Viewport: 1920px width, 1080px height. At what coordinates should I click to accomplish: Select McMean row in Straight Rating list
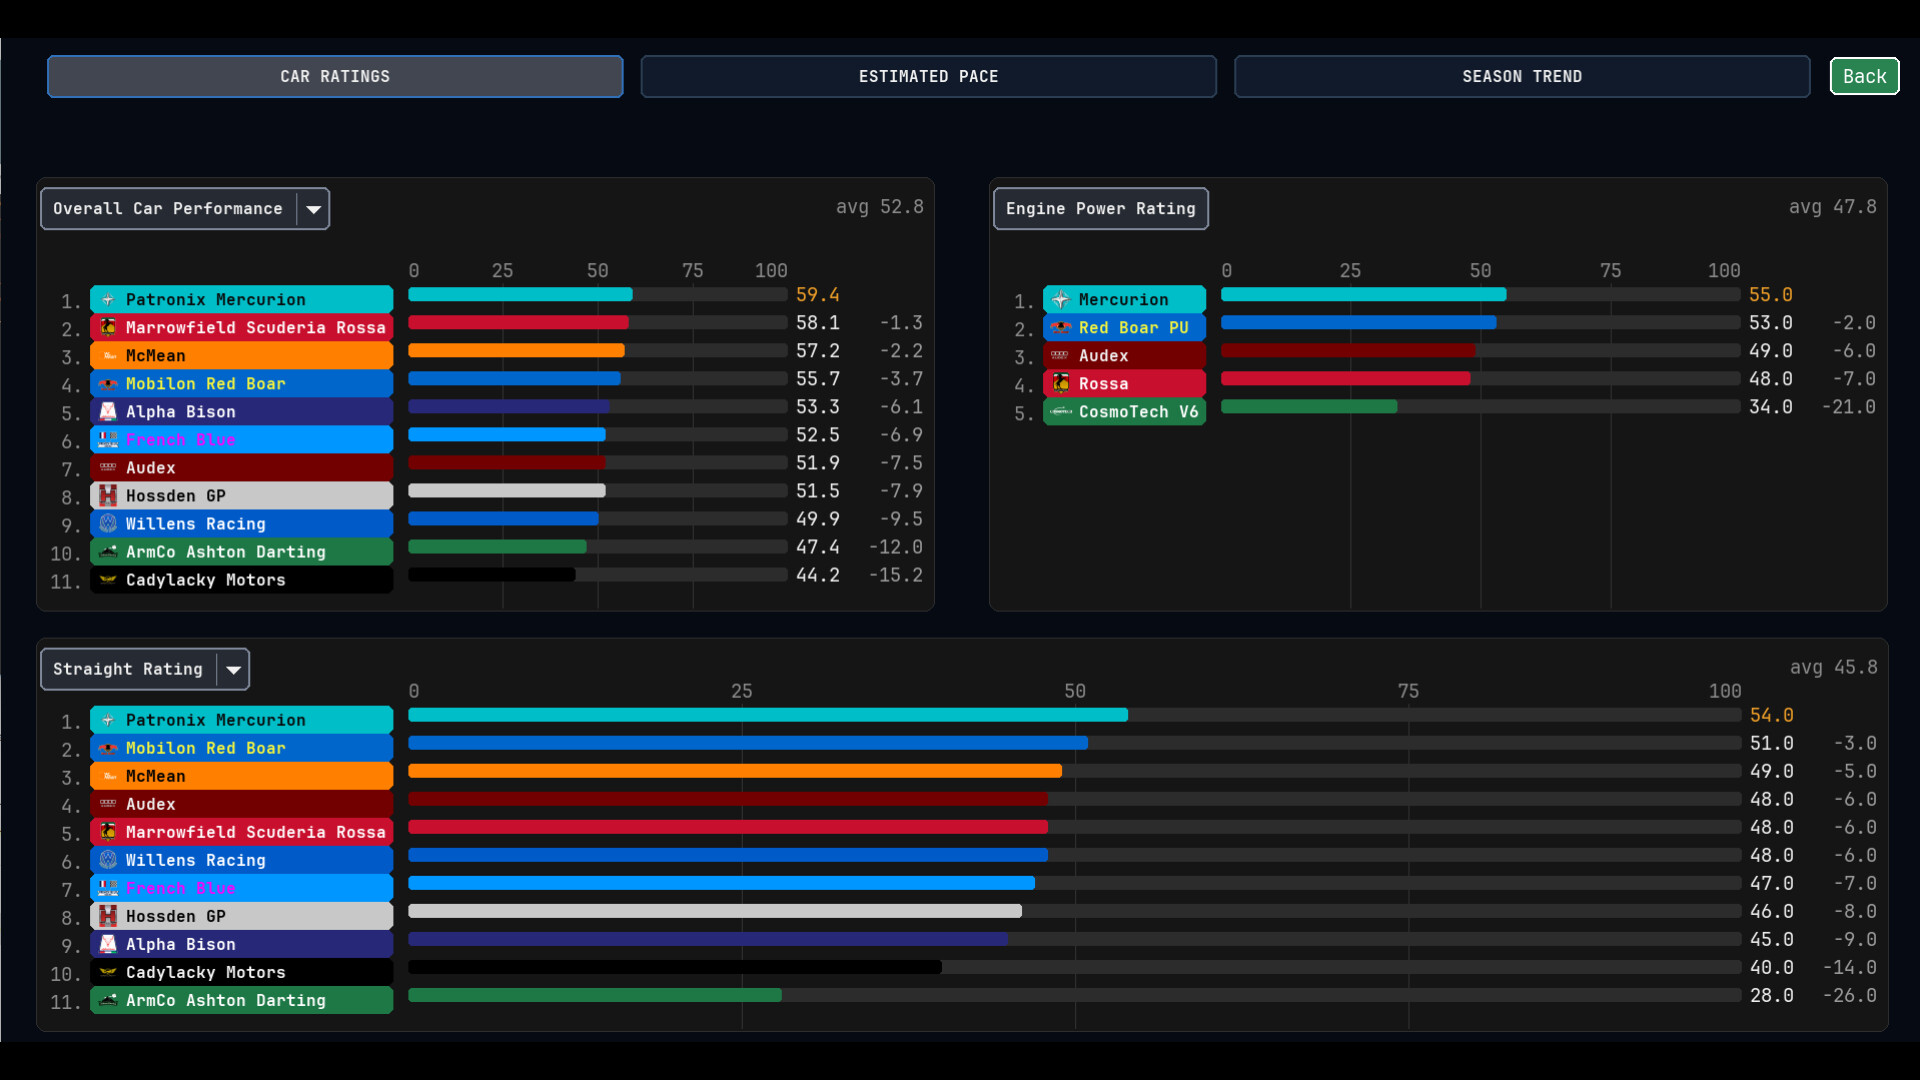pyautogui.click(x=242, y=776)
